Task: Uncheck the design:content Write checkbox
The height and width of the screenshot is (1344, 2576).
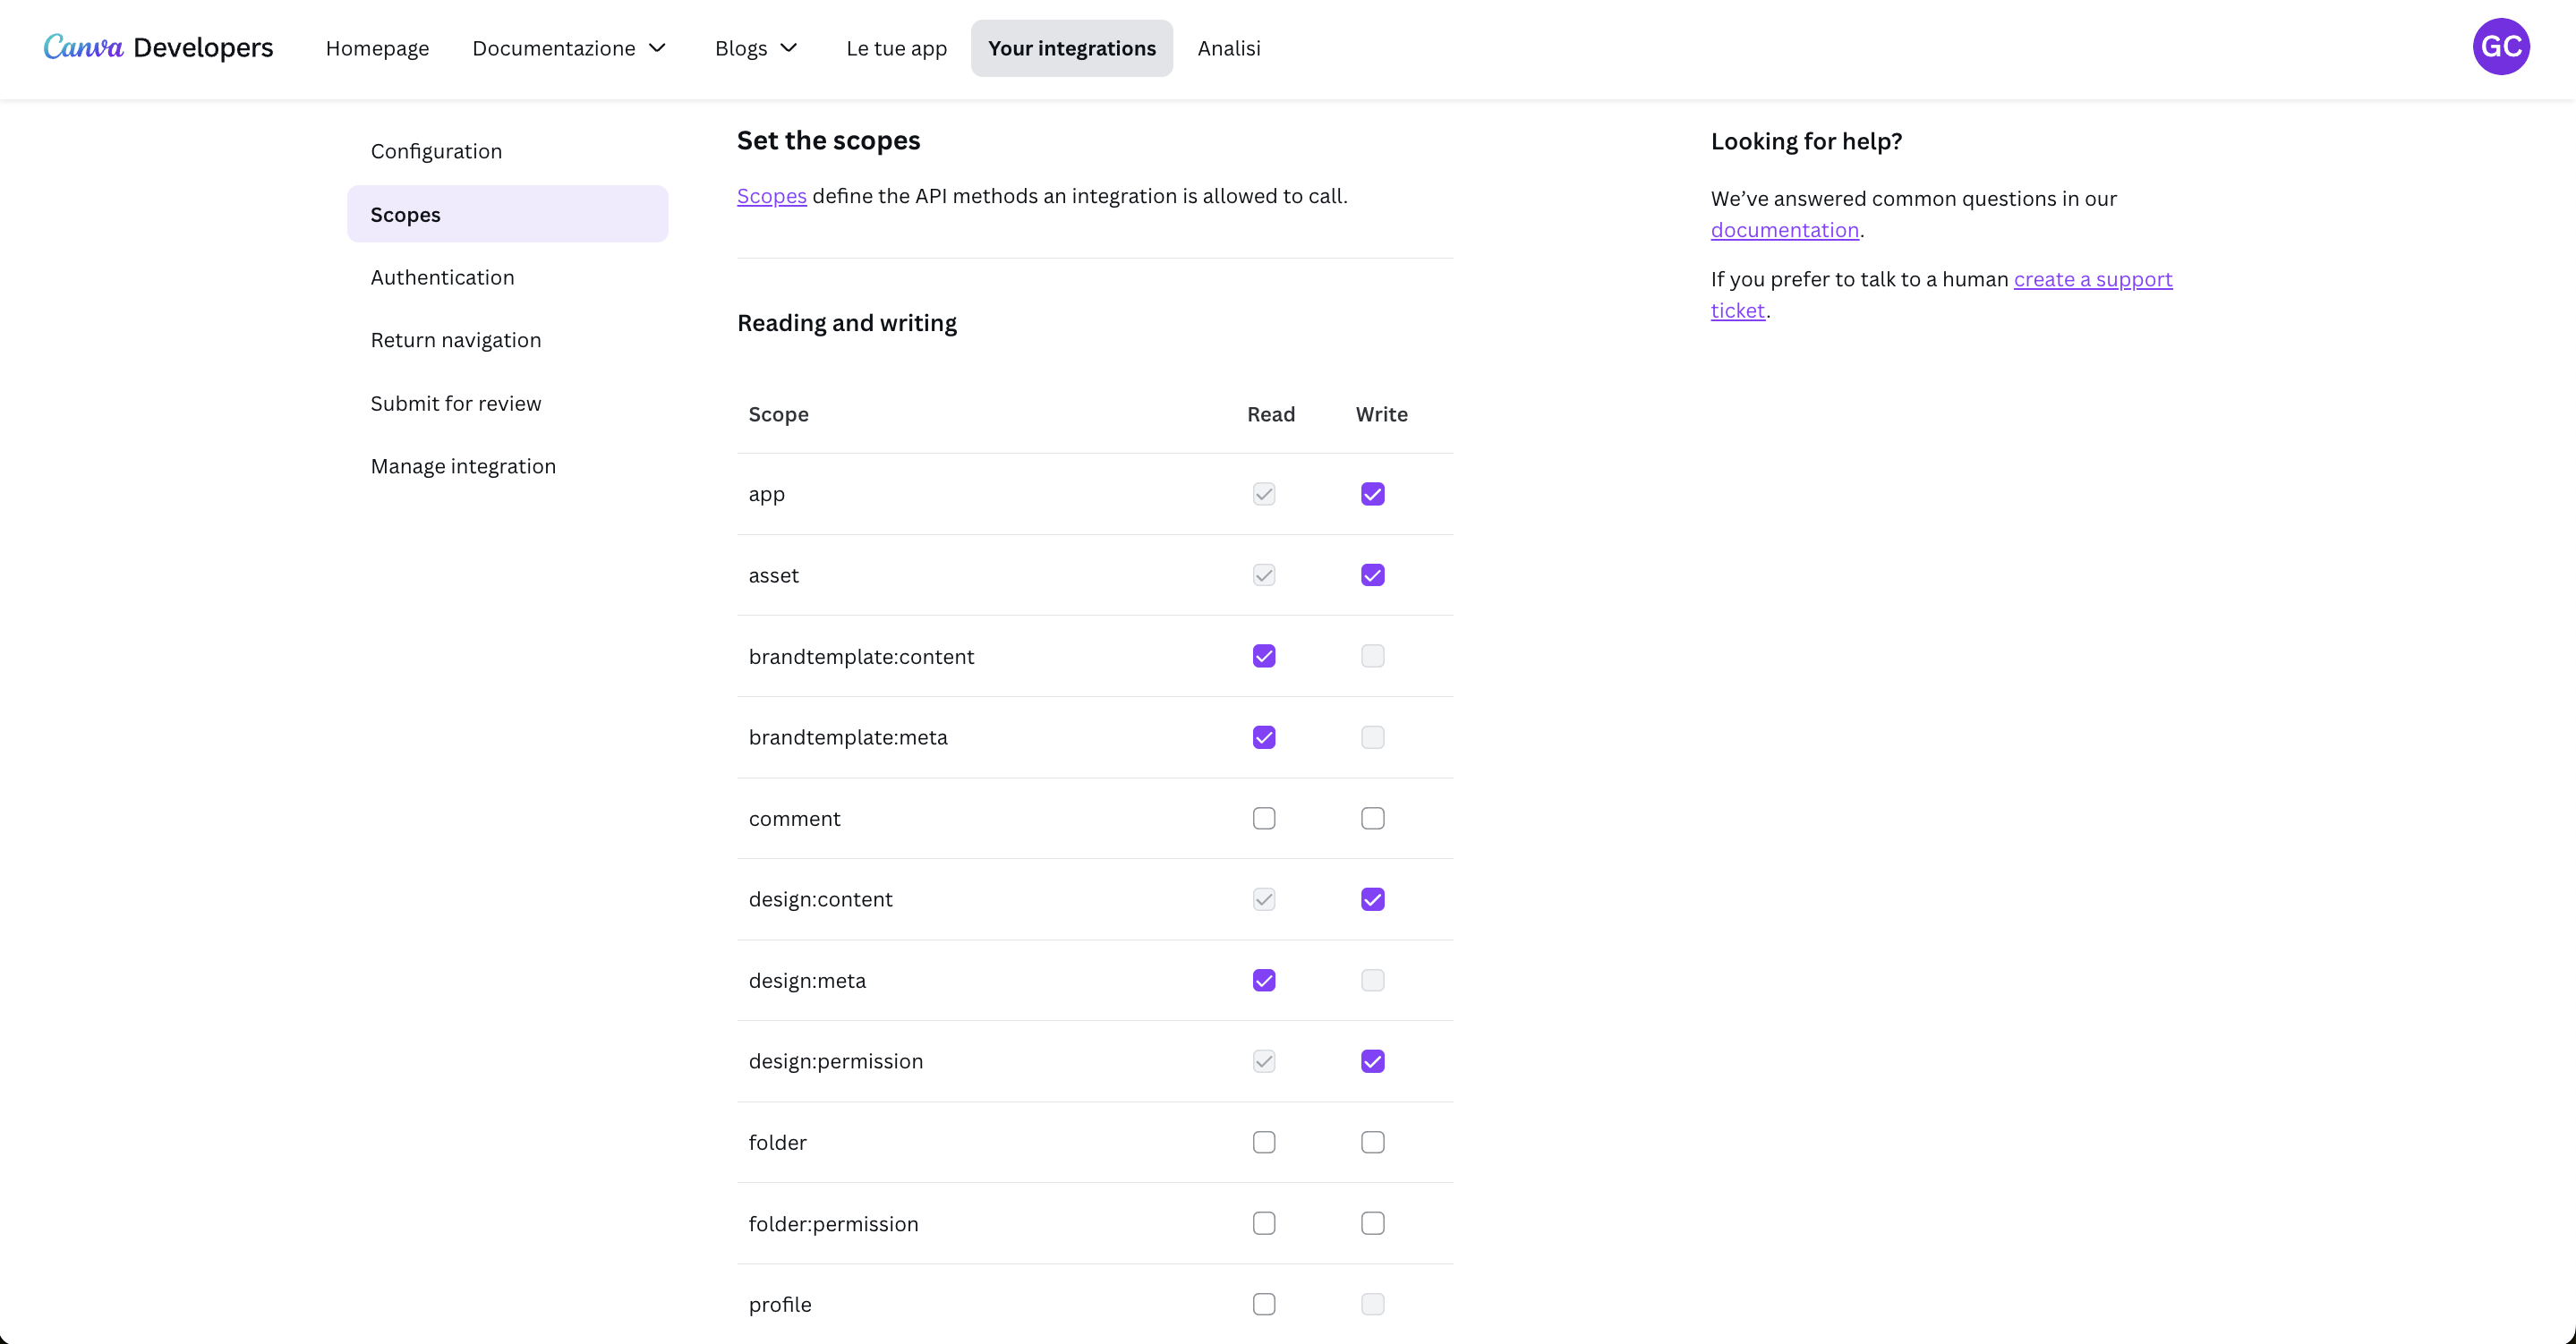Action: coord(1372,899)
